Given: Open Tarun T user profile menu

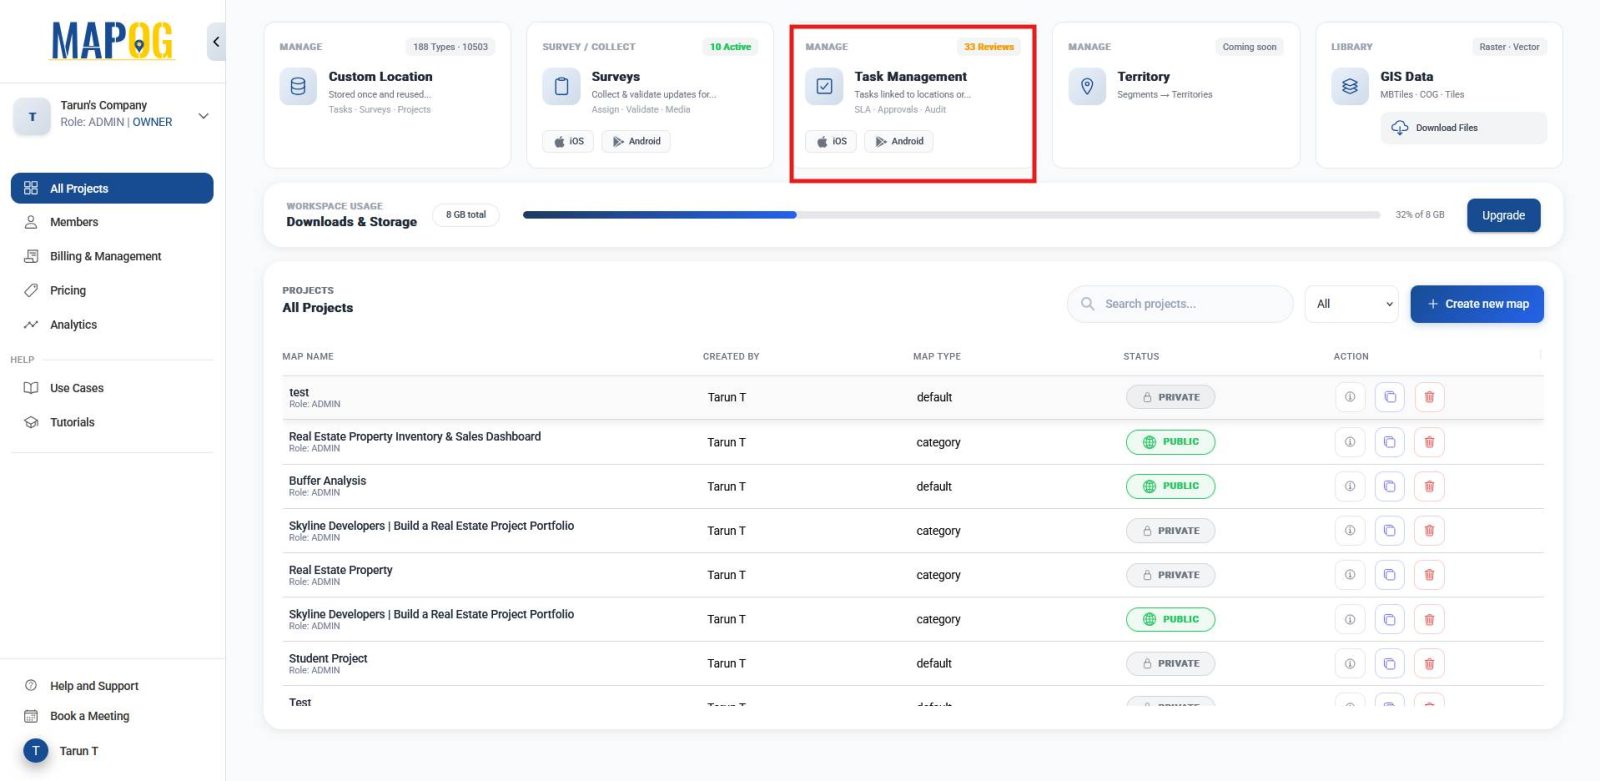Looking at the screenshot, I should pos(62,751).
